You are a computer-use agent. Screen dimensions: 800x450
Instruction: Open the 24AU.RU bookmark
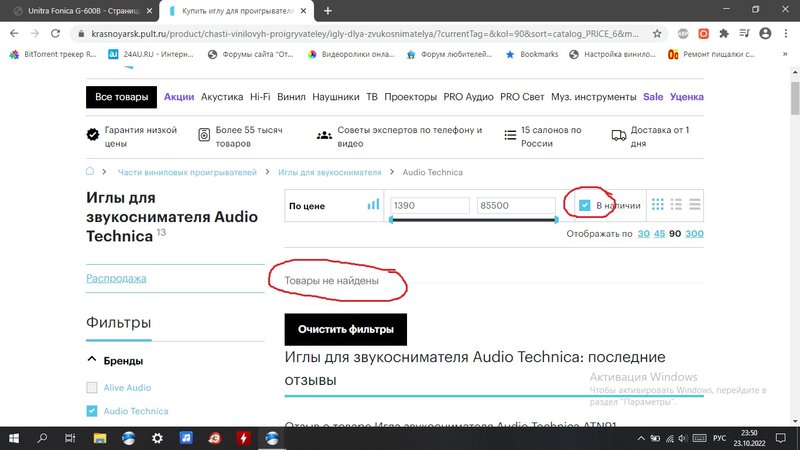pyautogui.click(x=151, y=54)
